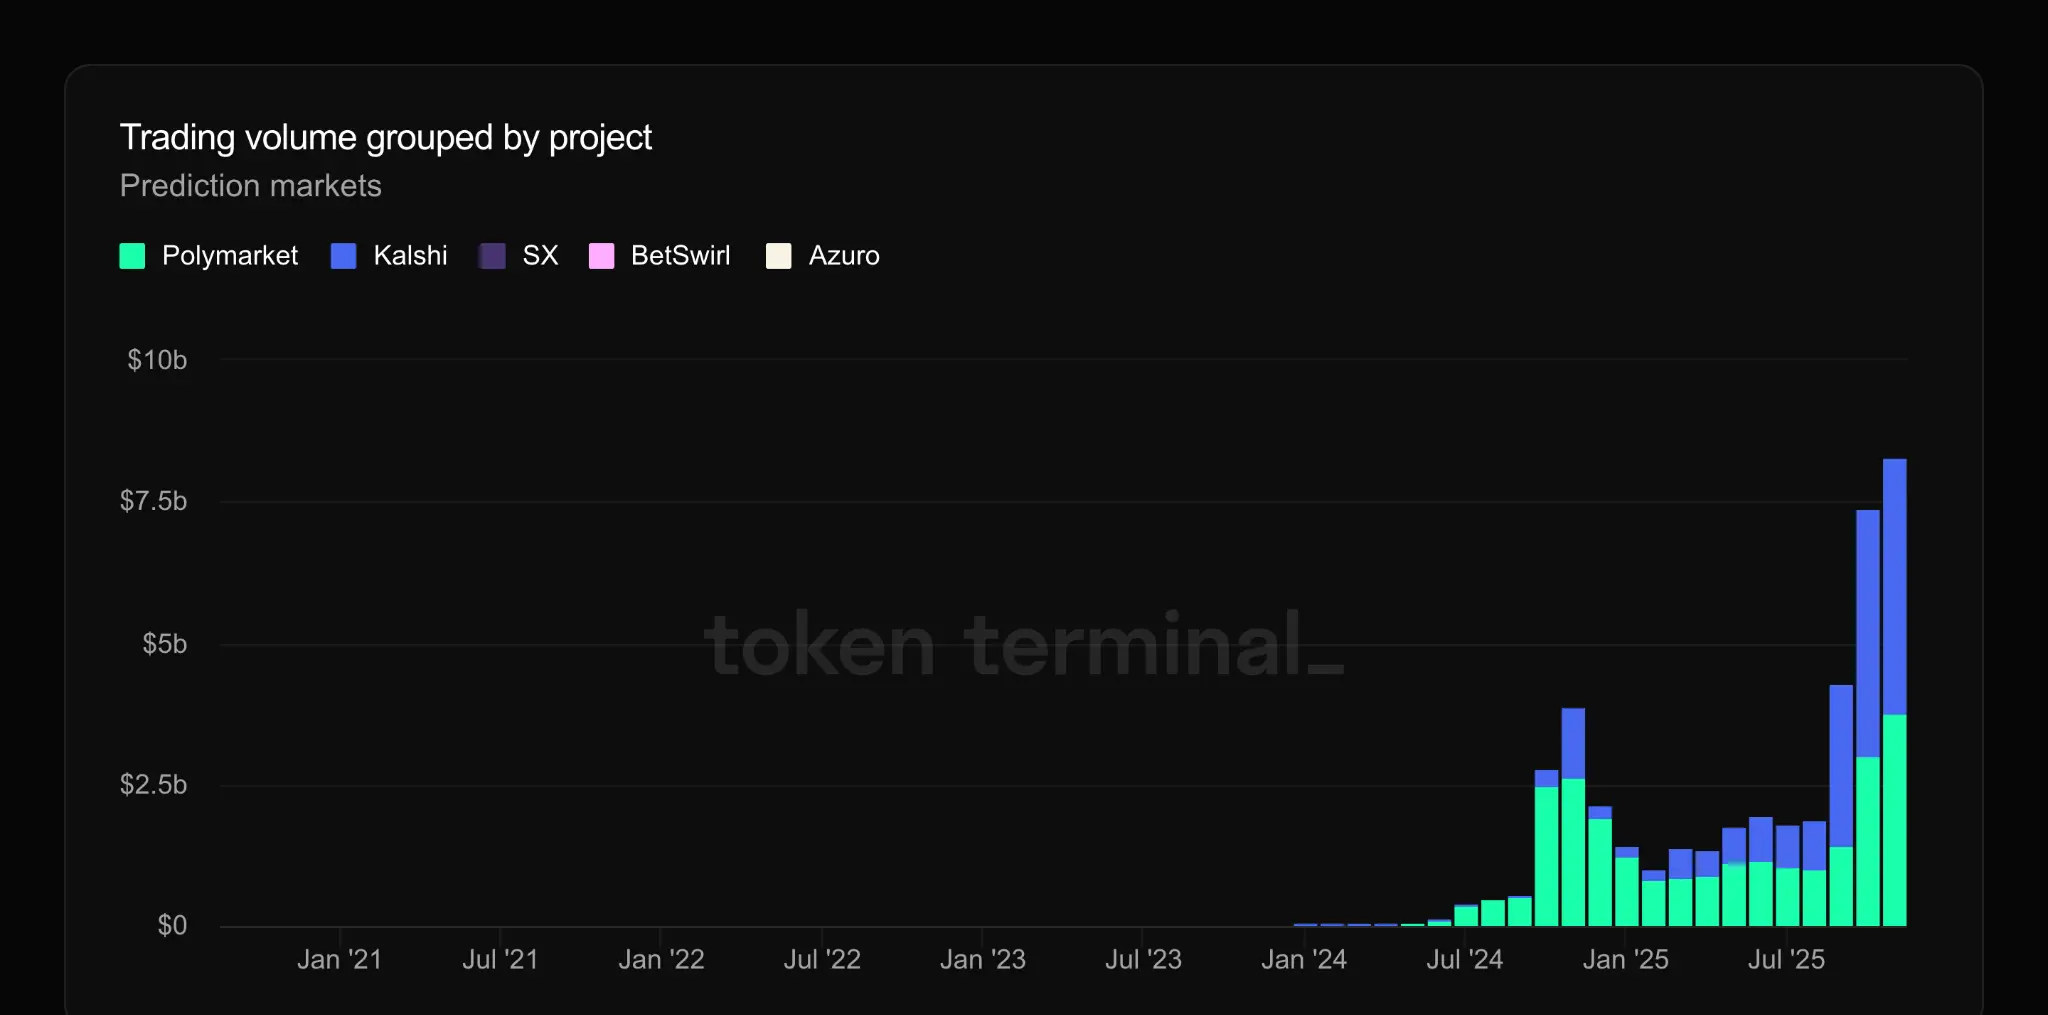
Task: Click the chart title "Trading volume grouped by project"
Action: tap(385, 138)
